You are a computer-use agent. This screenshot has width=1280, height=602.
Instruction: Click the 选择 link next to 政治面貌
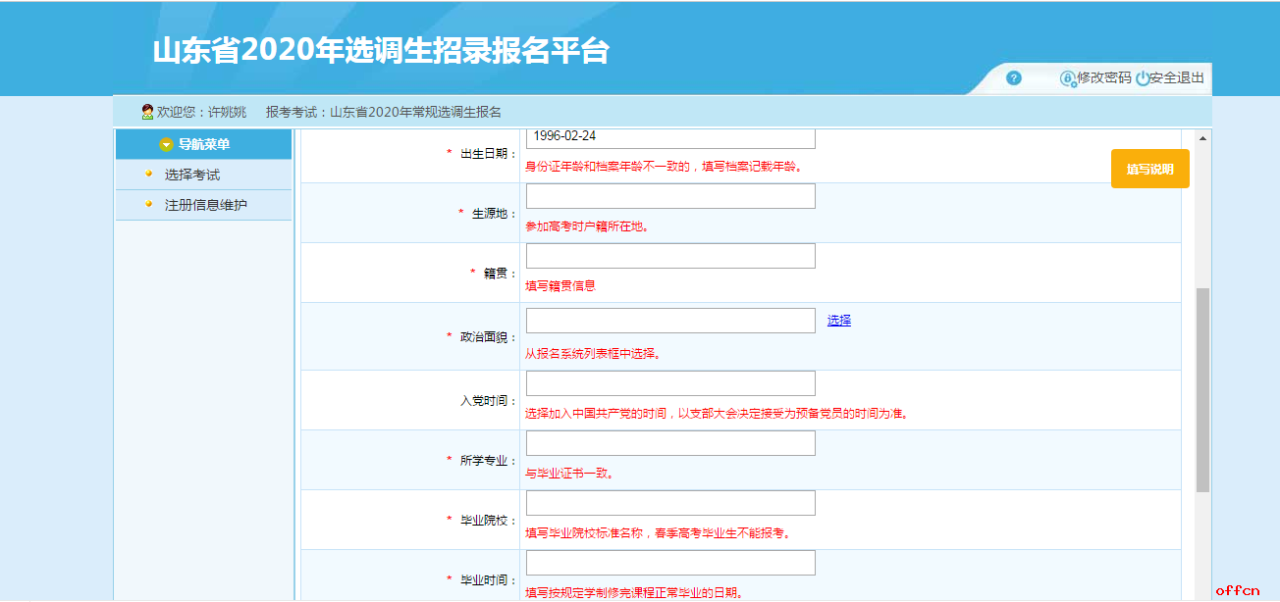tap(838, 321)
